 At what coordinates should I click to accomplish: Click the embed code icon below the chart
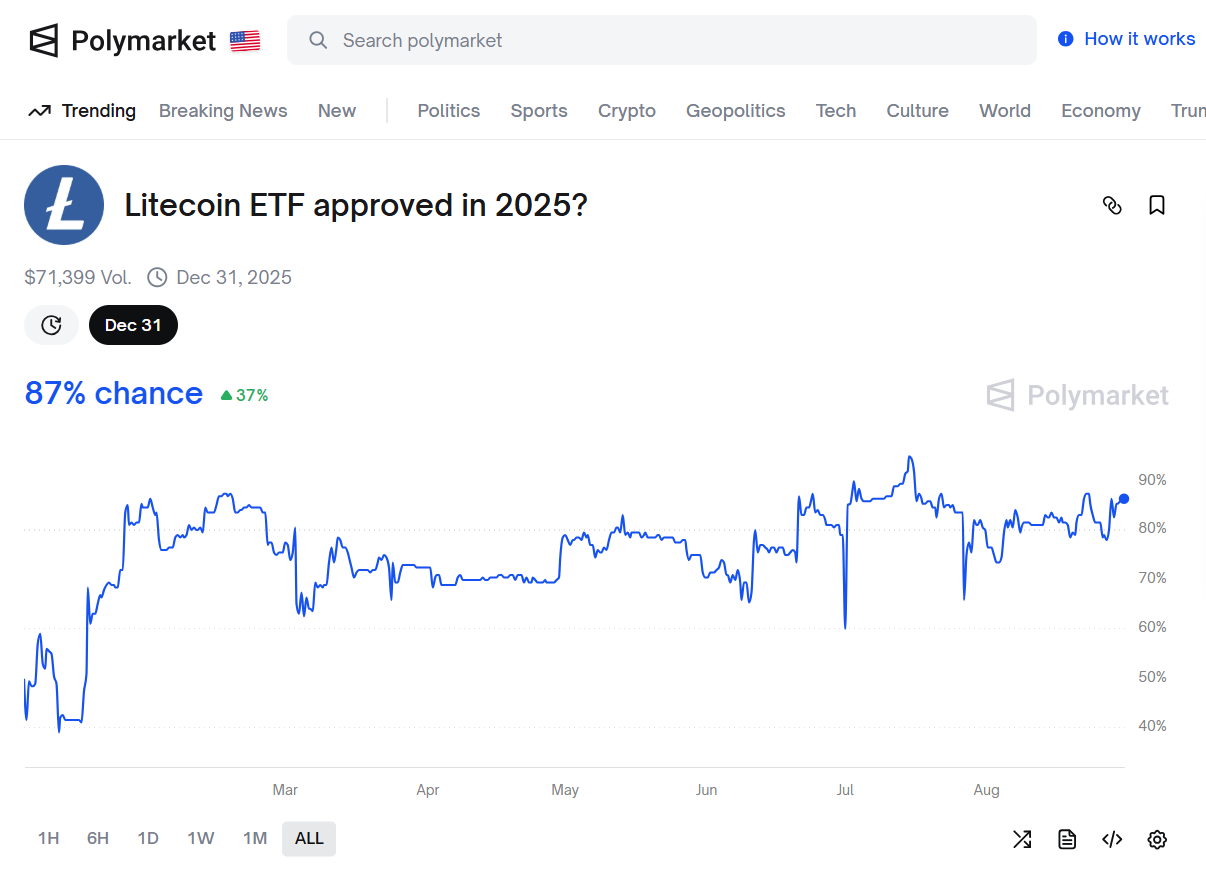[x=1112, y=839]
